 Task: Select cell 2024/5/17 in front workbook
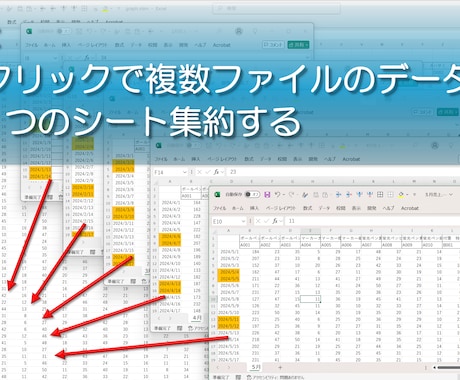pyautogui.click(x=229, y=360)
